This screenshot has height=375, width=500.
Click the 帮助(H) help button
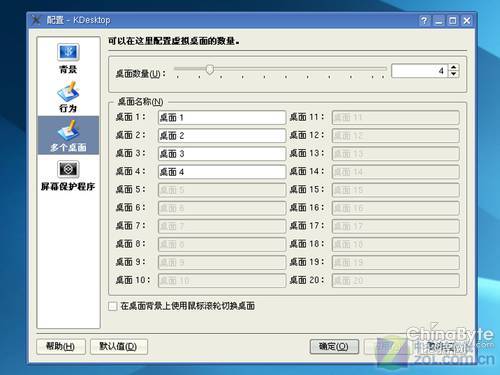[61, 347]
